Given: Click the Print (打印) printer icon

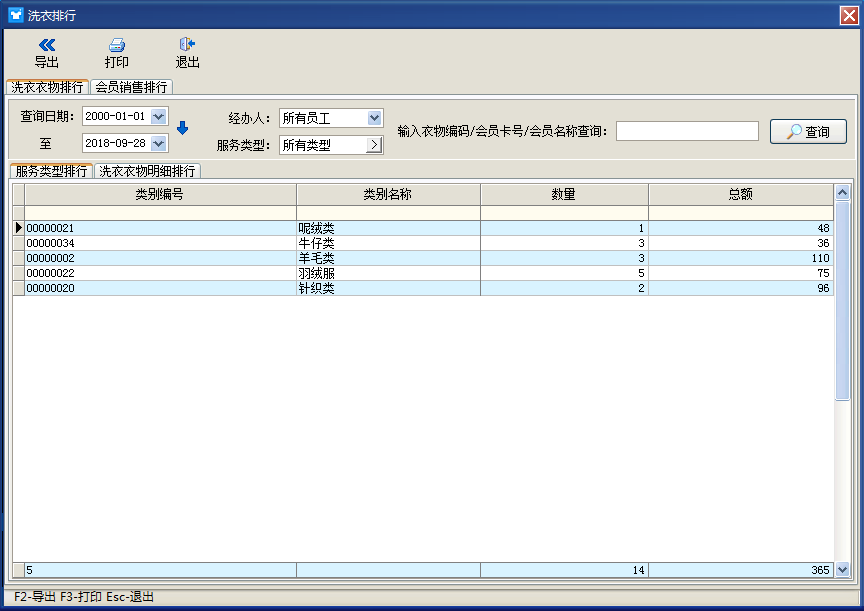Looking at the screenshot, I should tap(117, 45).
